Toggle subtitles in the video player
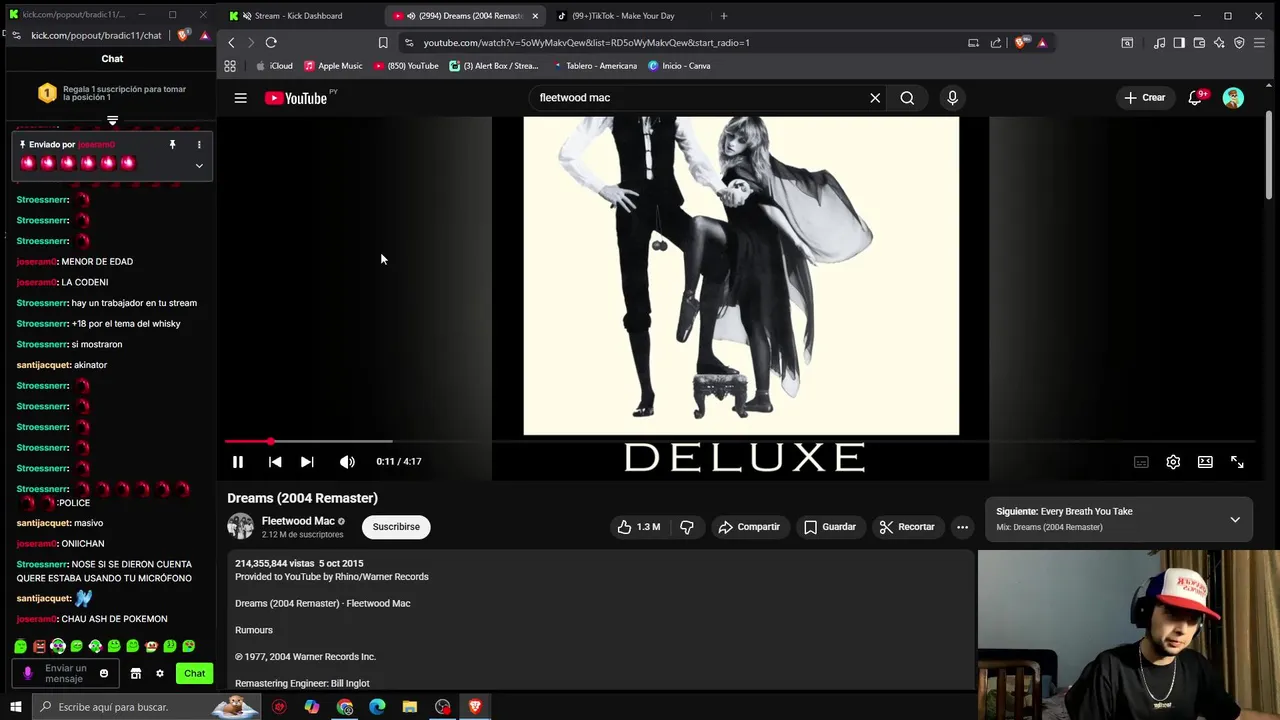 pyautogui.click(x=1141, y=462)
